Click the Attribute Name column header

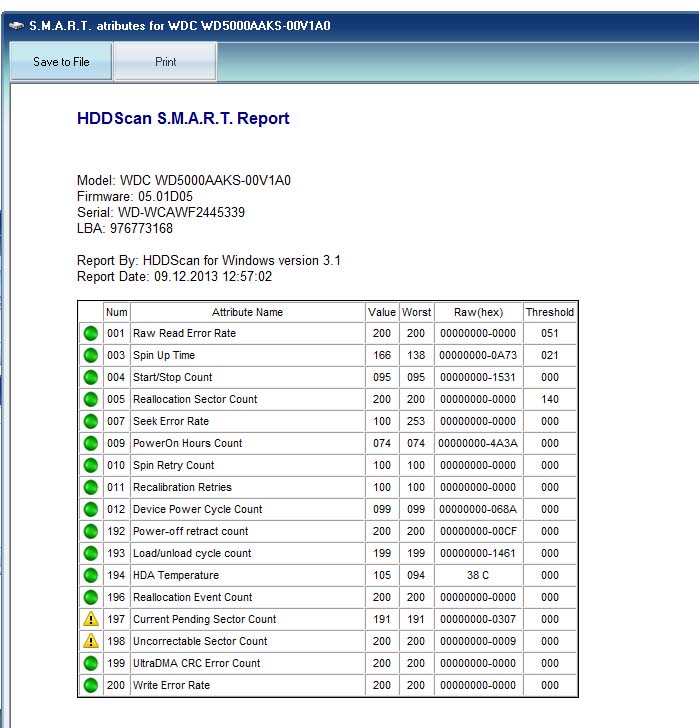[247, 312]
